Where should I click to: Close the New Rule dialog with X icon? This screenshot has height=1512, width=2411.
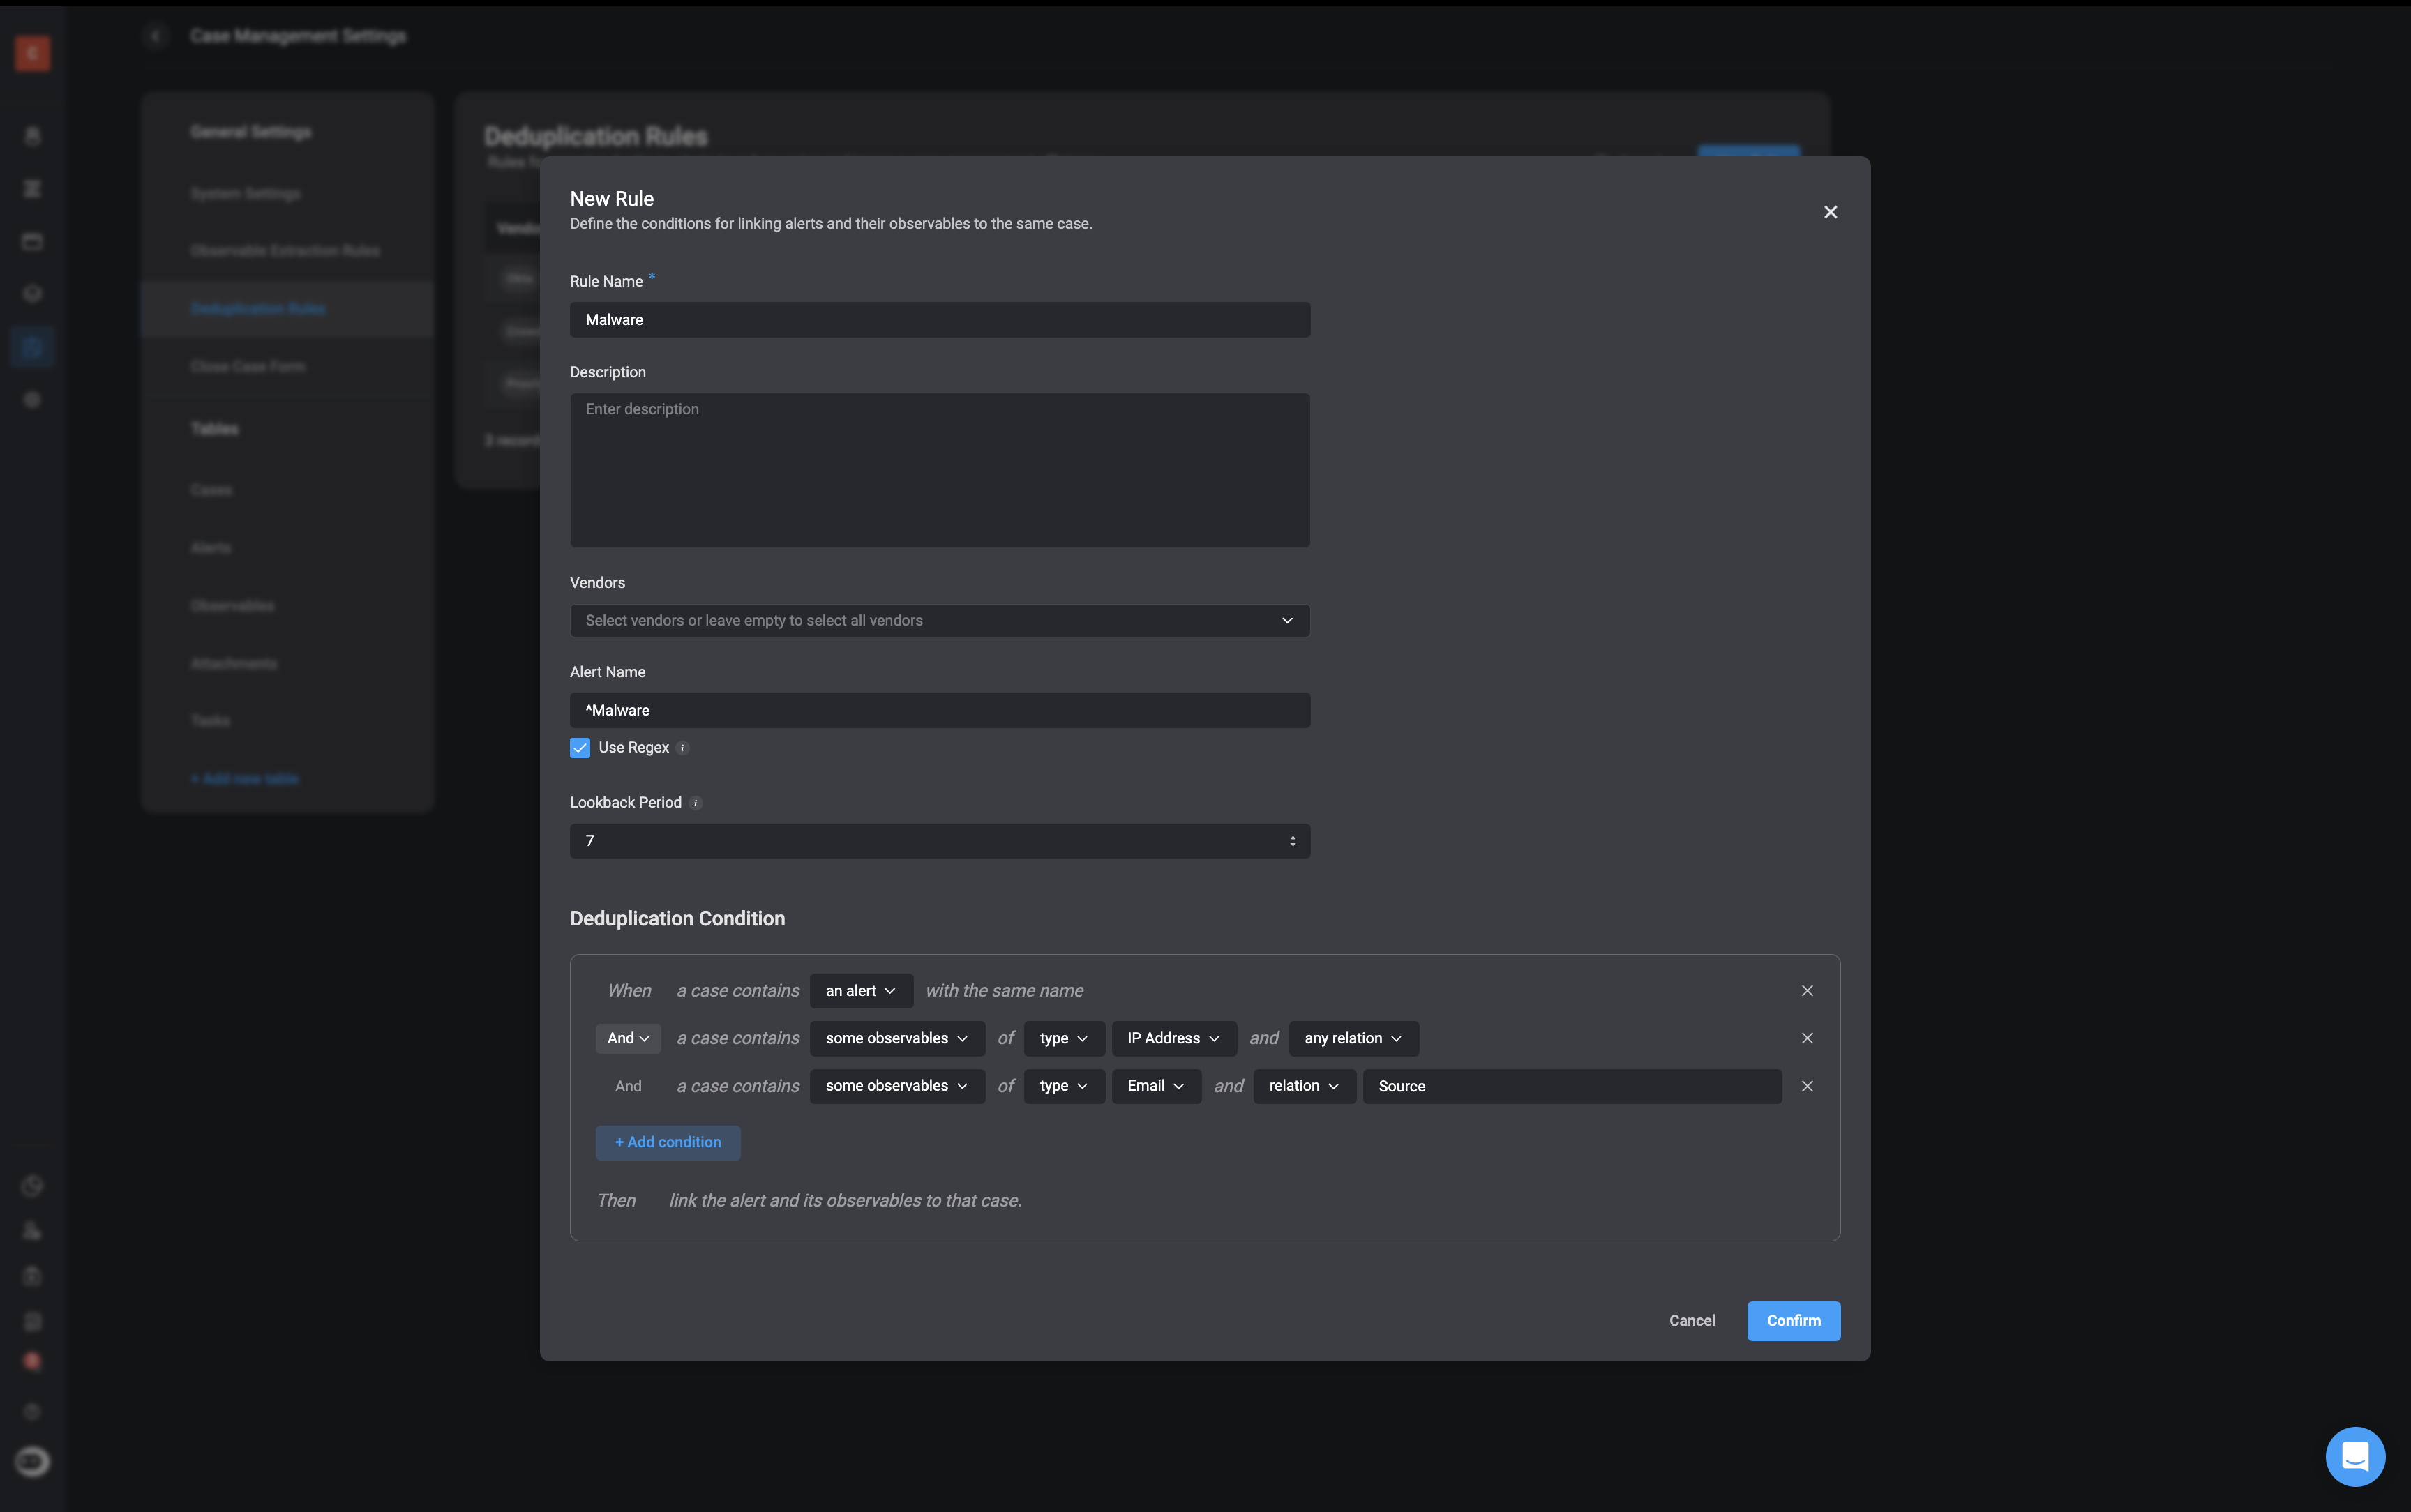[1830, 212]
